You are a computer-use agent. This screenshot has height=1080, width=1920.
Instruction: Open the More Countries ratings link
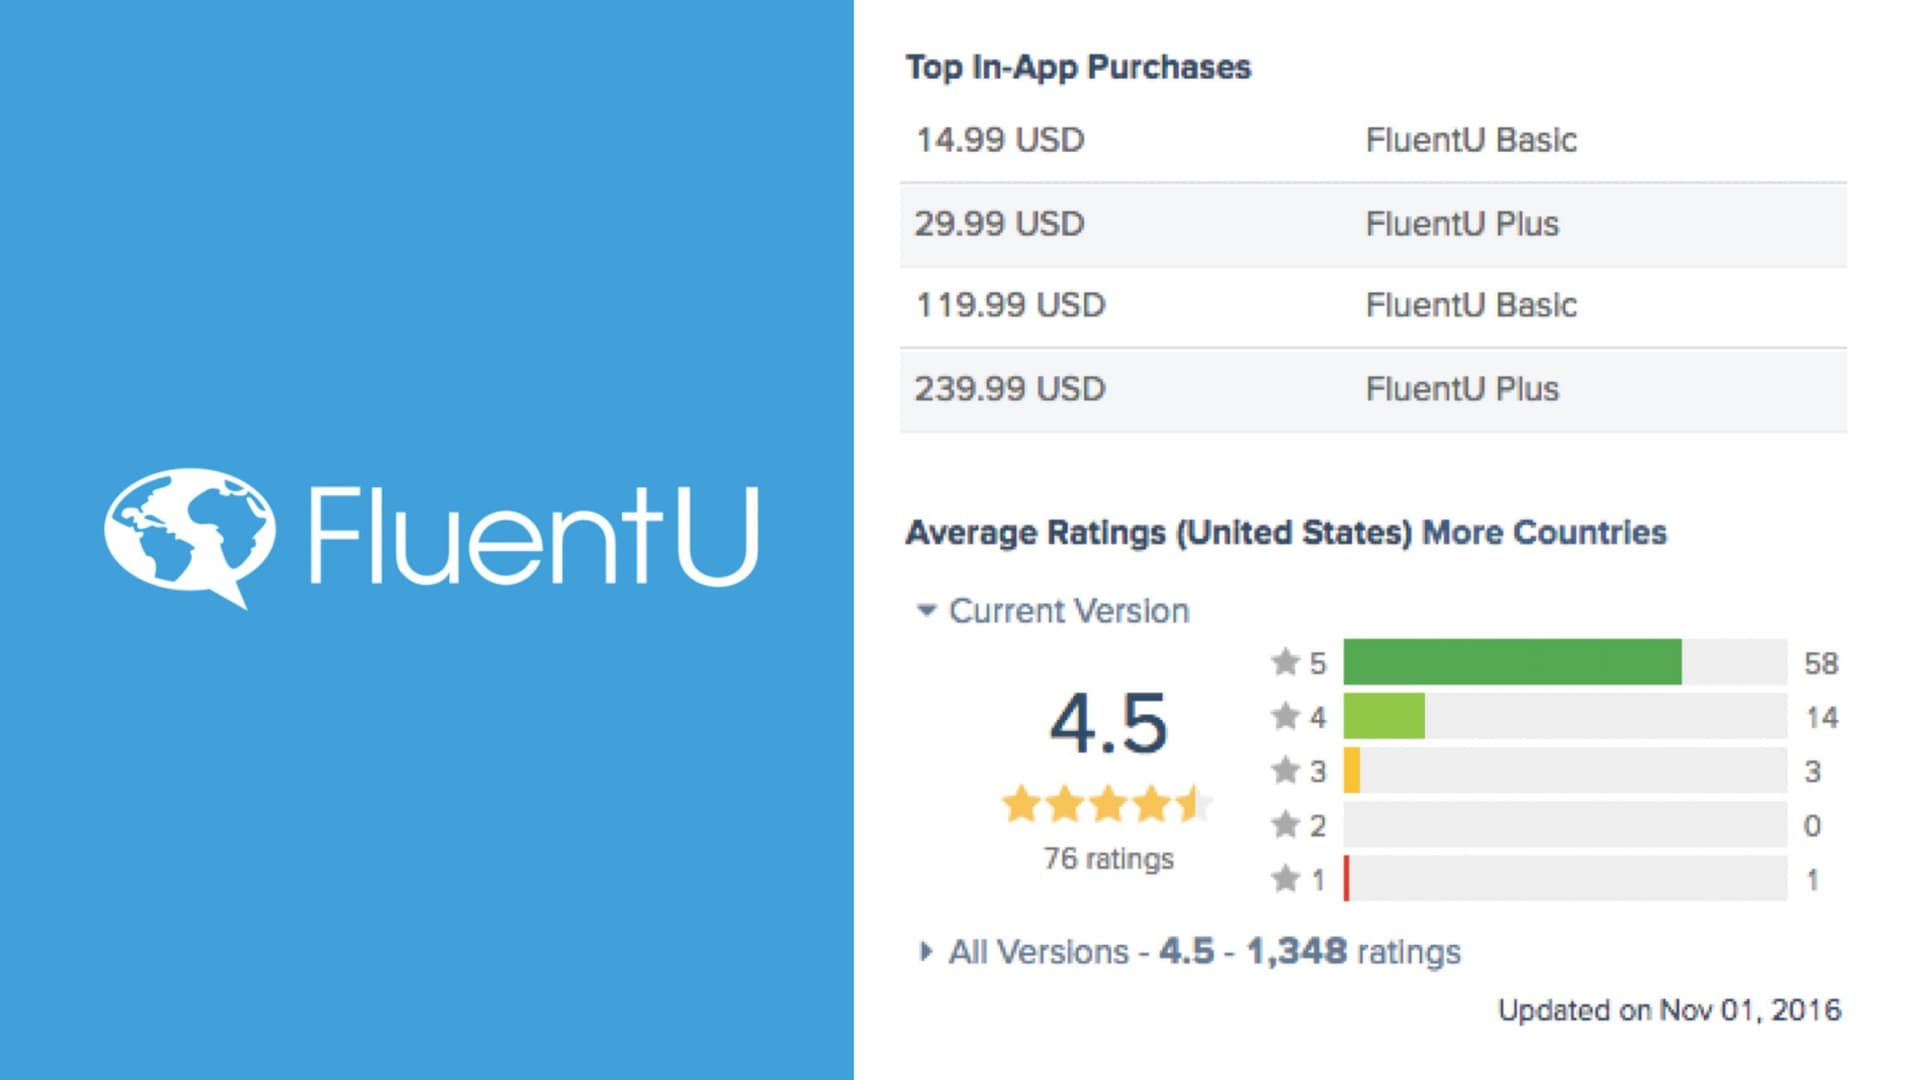[x=1544, y=532]
